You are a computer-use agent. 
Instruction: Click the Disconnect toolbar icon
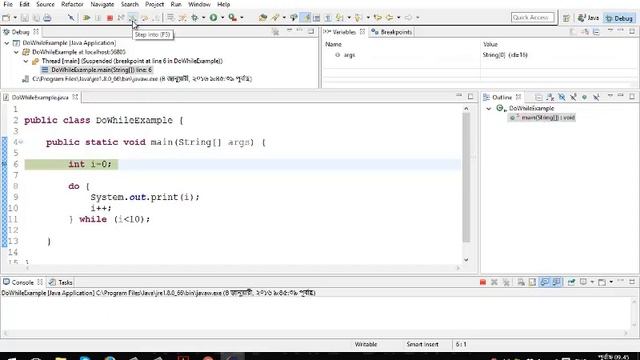click(x=121, y=18)
